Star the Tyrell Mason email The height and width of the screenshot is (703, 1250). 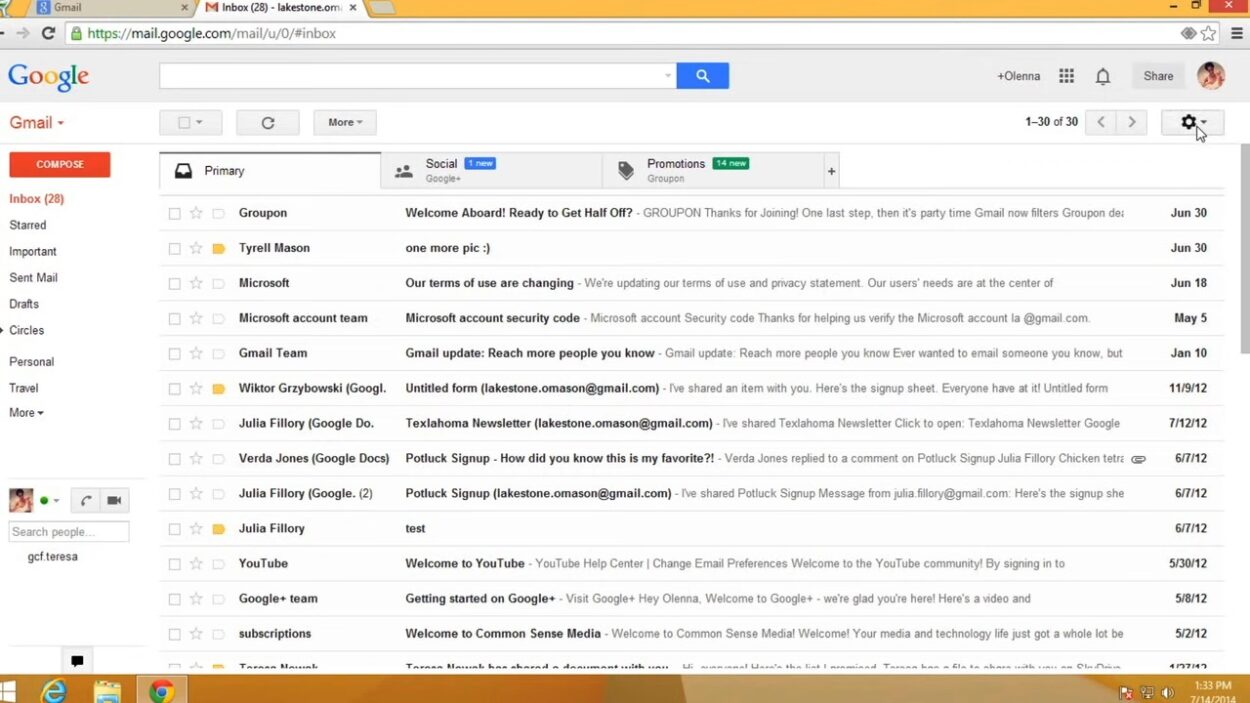coord(196,248)
